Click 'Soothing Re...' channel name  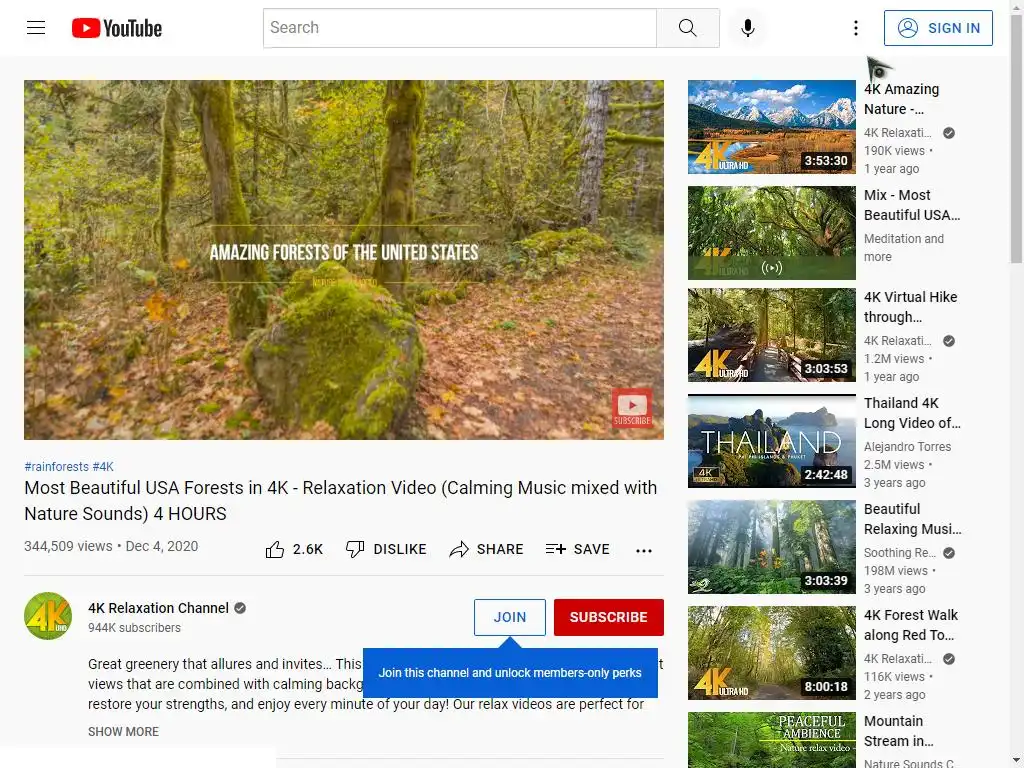[900, 552]
